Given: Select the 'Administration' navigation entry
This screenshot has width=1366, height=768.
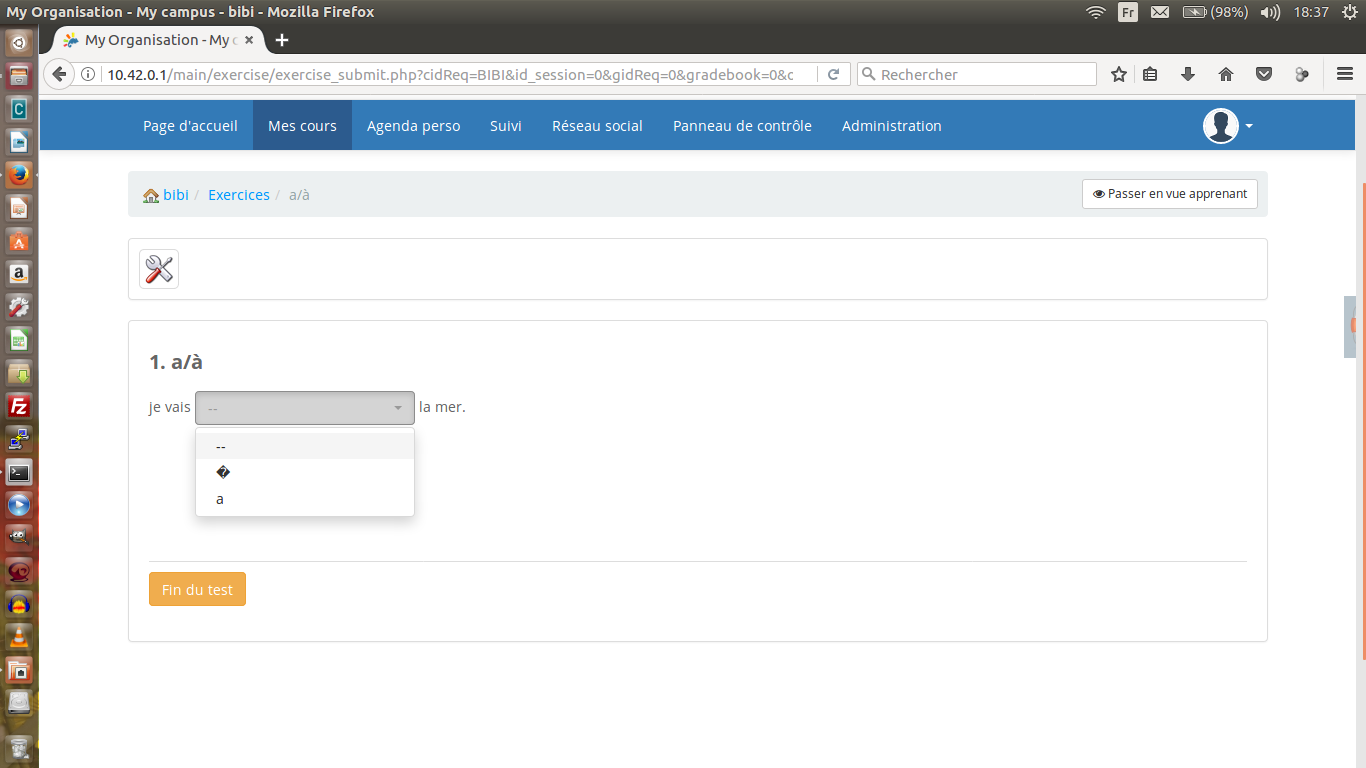Looking at the screenshot, I should tap(891, 125).
